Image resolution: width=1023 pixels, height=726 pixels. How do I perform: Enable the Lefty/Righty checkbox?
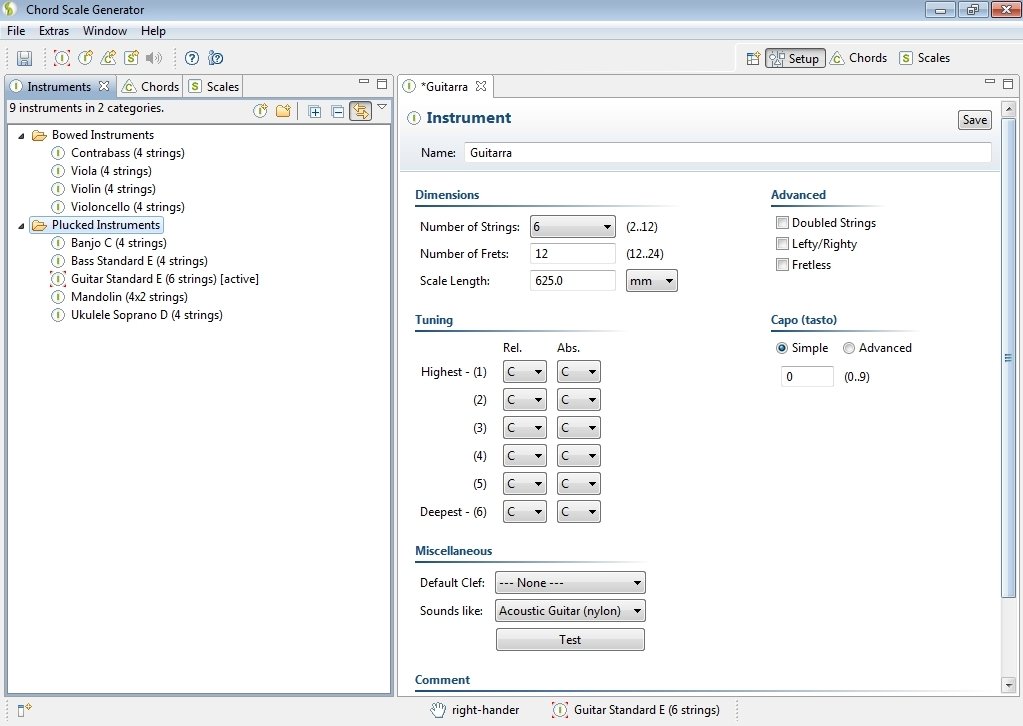tap(782, 243)
